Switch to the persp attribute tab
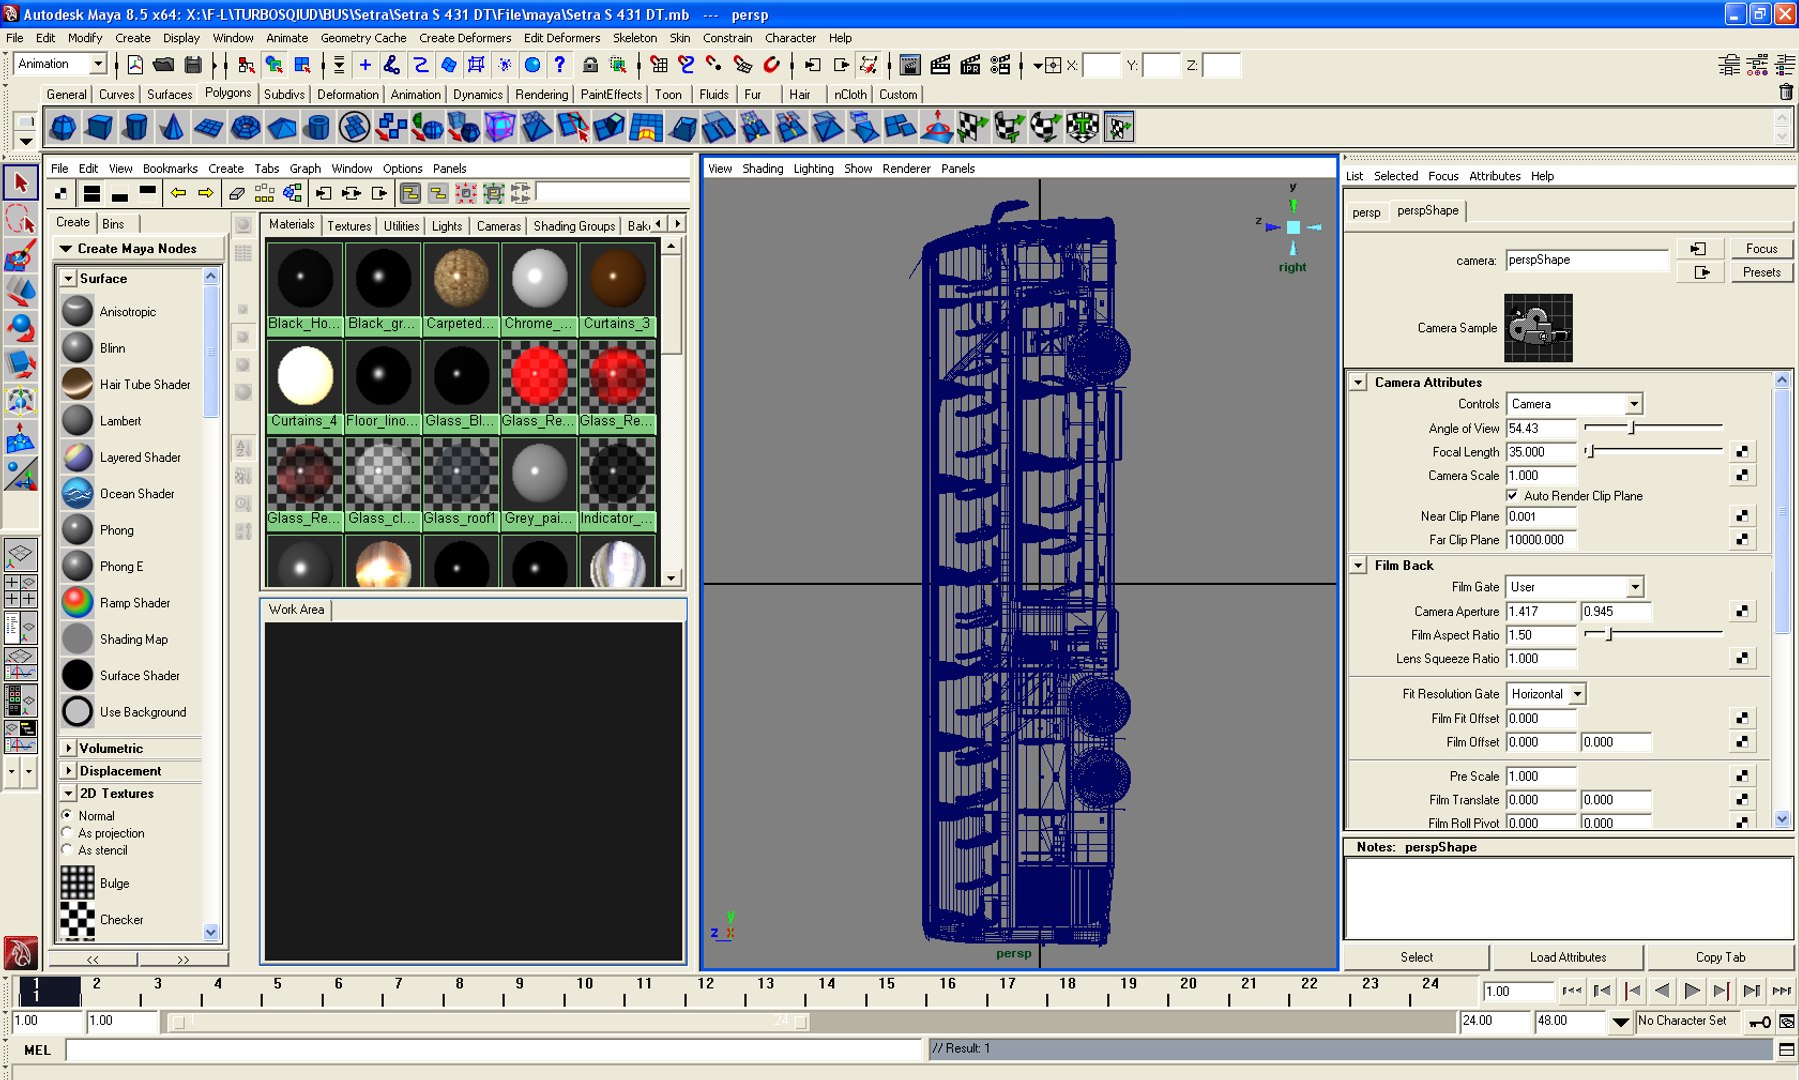The image size is (1799, 1080). pos(1366,212)
